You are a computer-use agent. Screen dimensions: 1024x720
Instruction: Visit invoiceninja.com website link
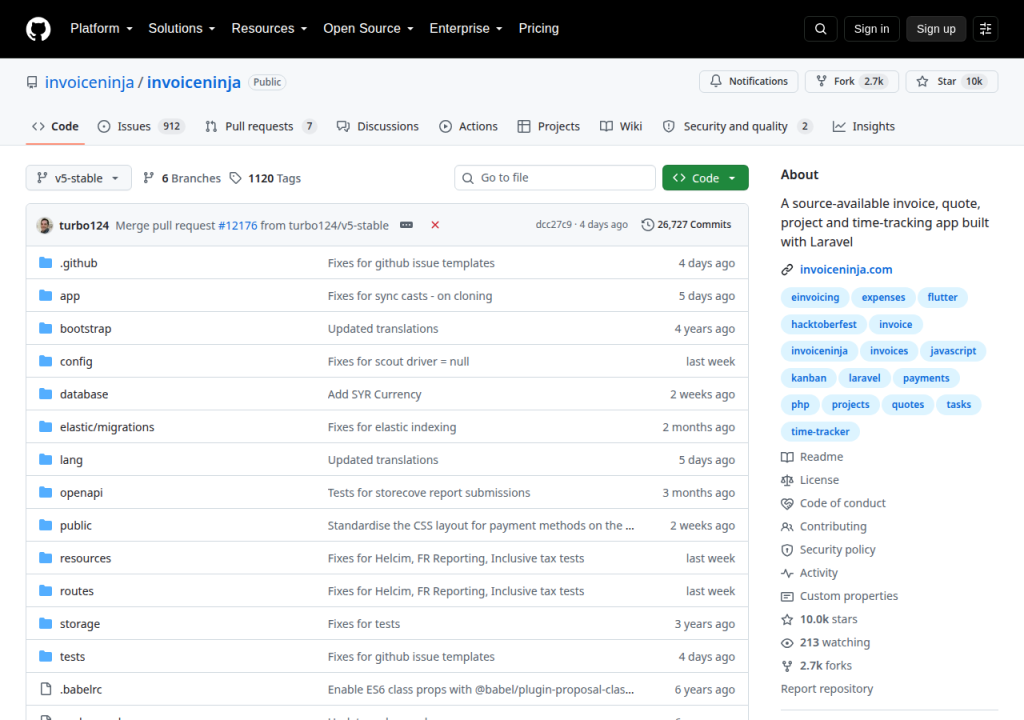[x=846, y=269]
